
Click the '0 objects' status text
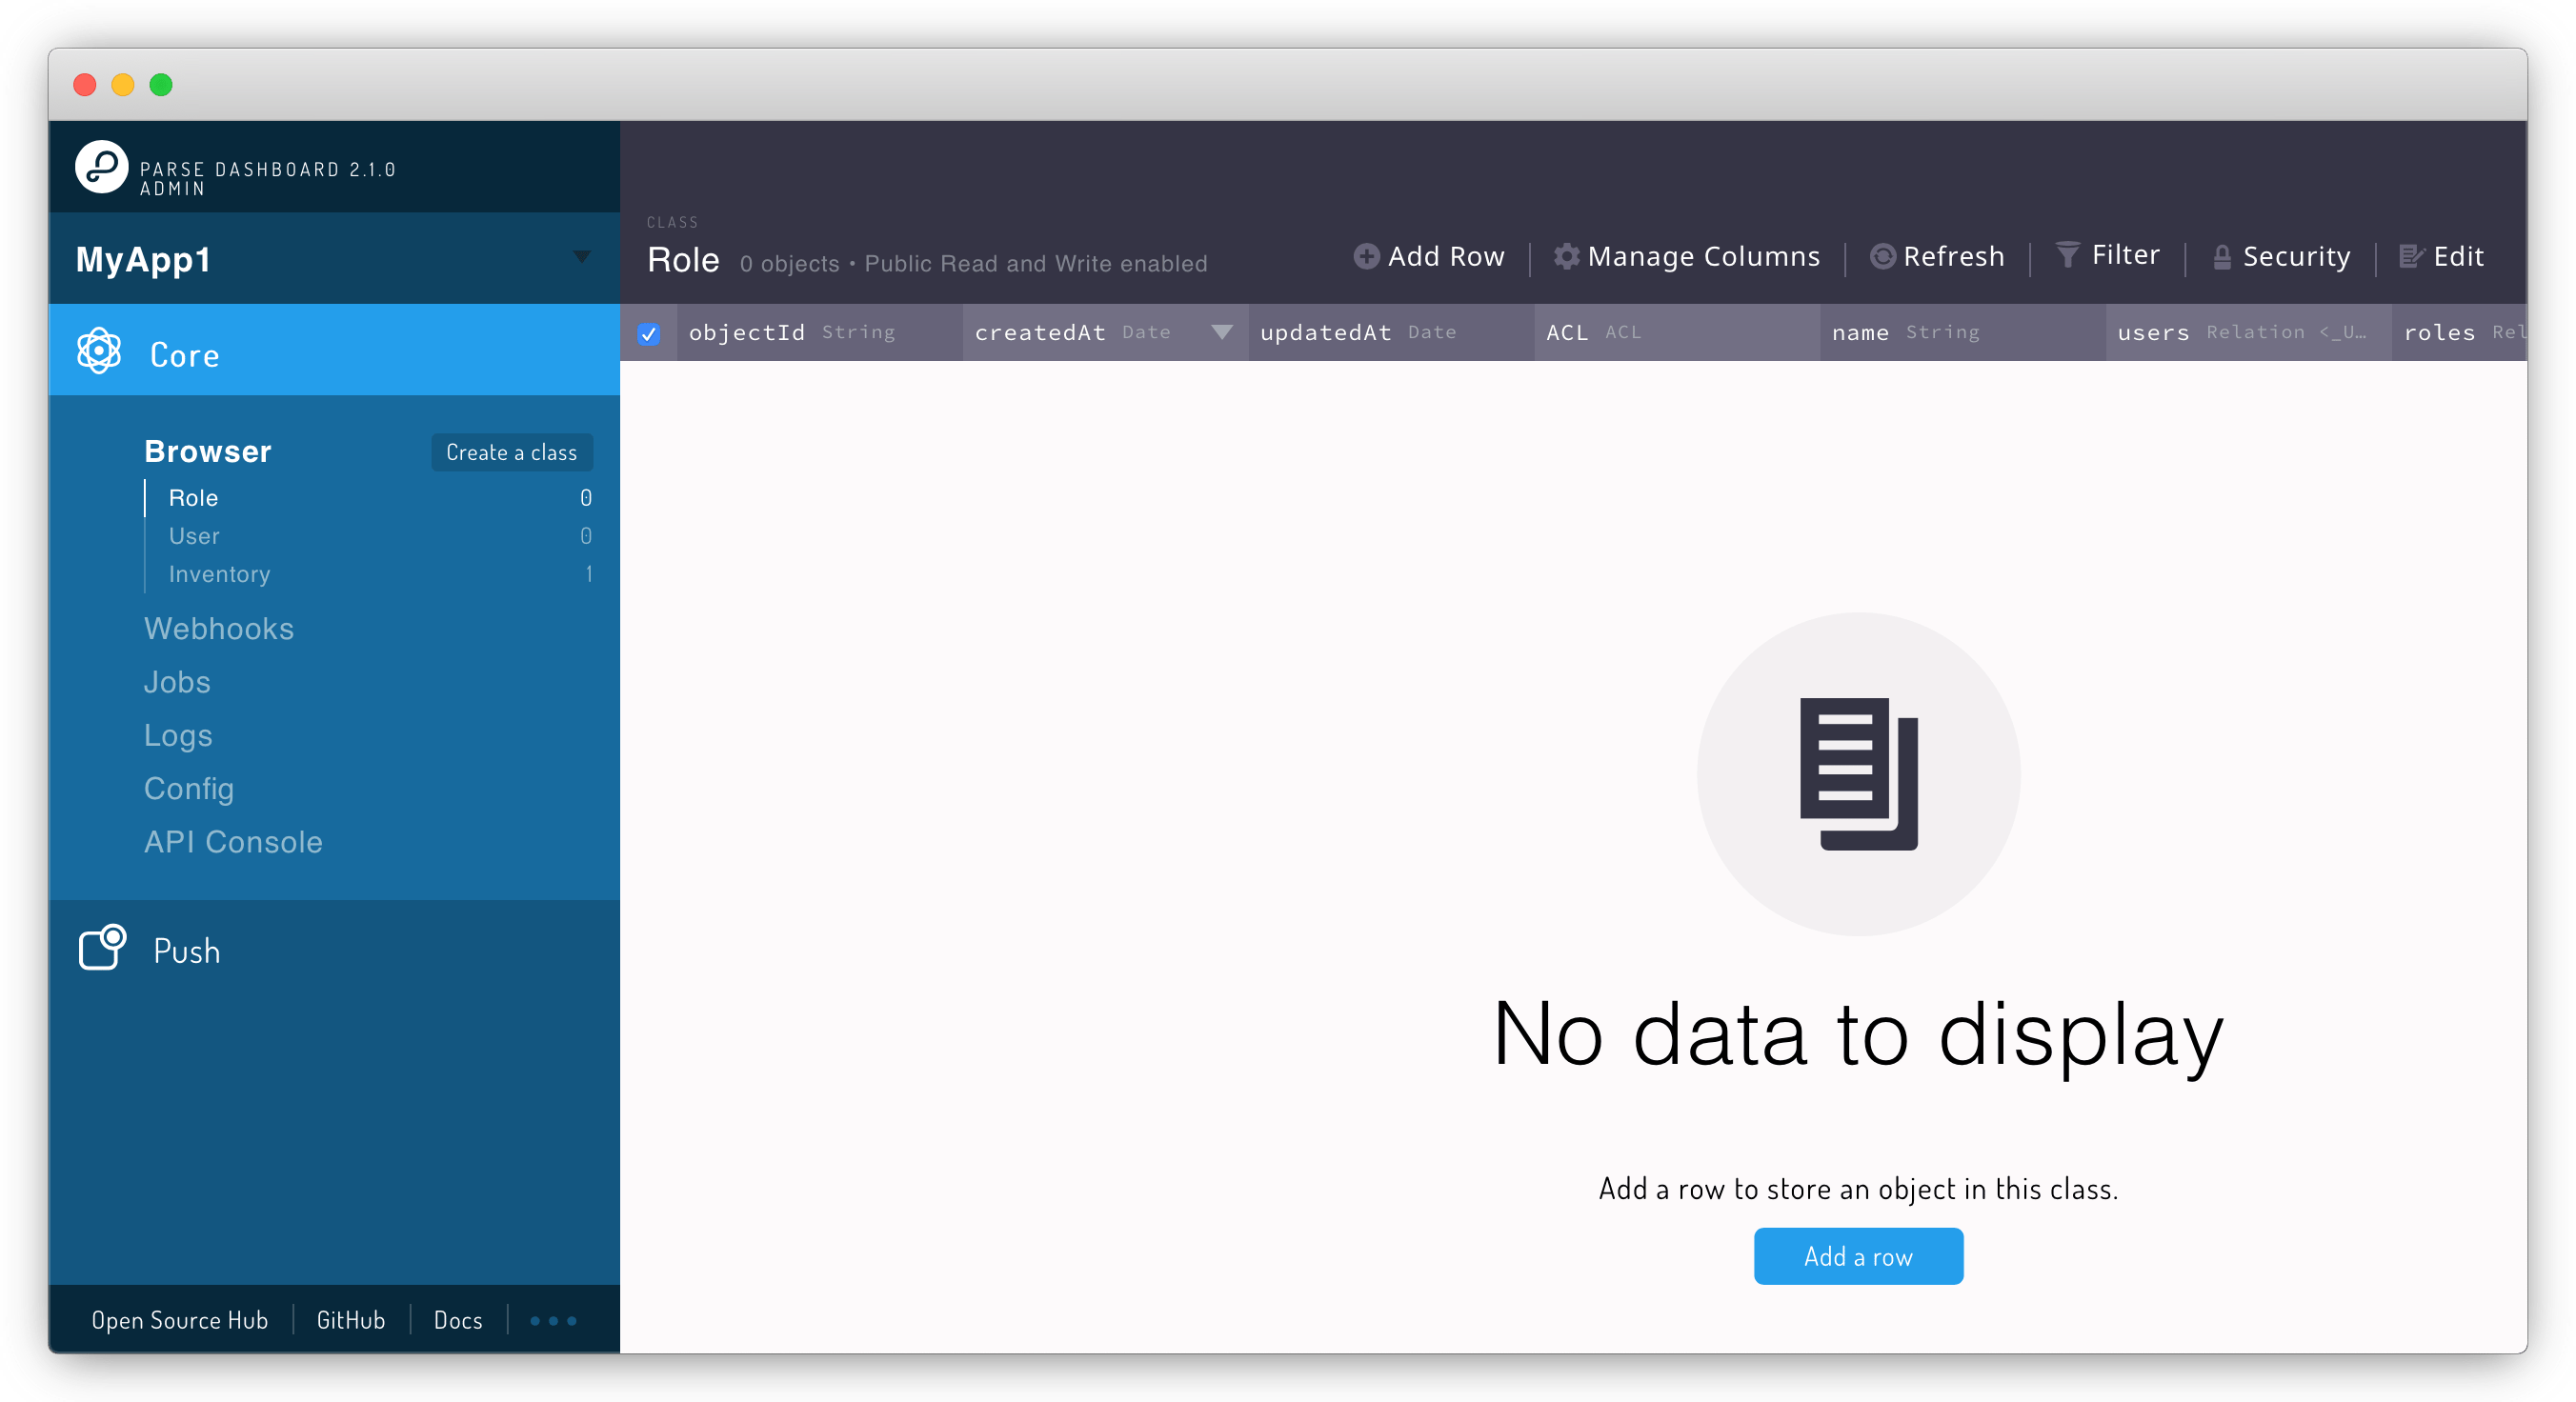[x=790, y=264]
